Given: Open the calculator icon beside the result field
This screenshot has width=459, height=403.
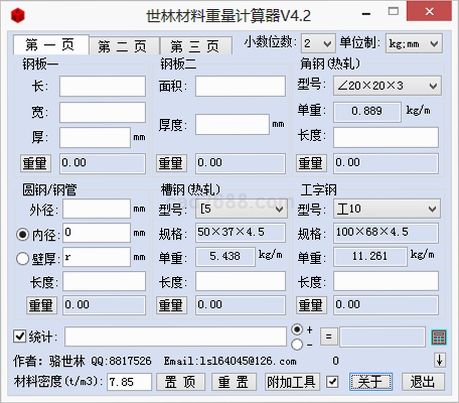Looking at the screenshot, I should tap(439, 337).
